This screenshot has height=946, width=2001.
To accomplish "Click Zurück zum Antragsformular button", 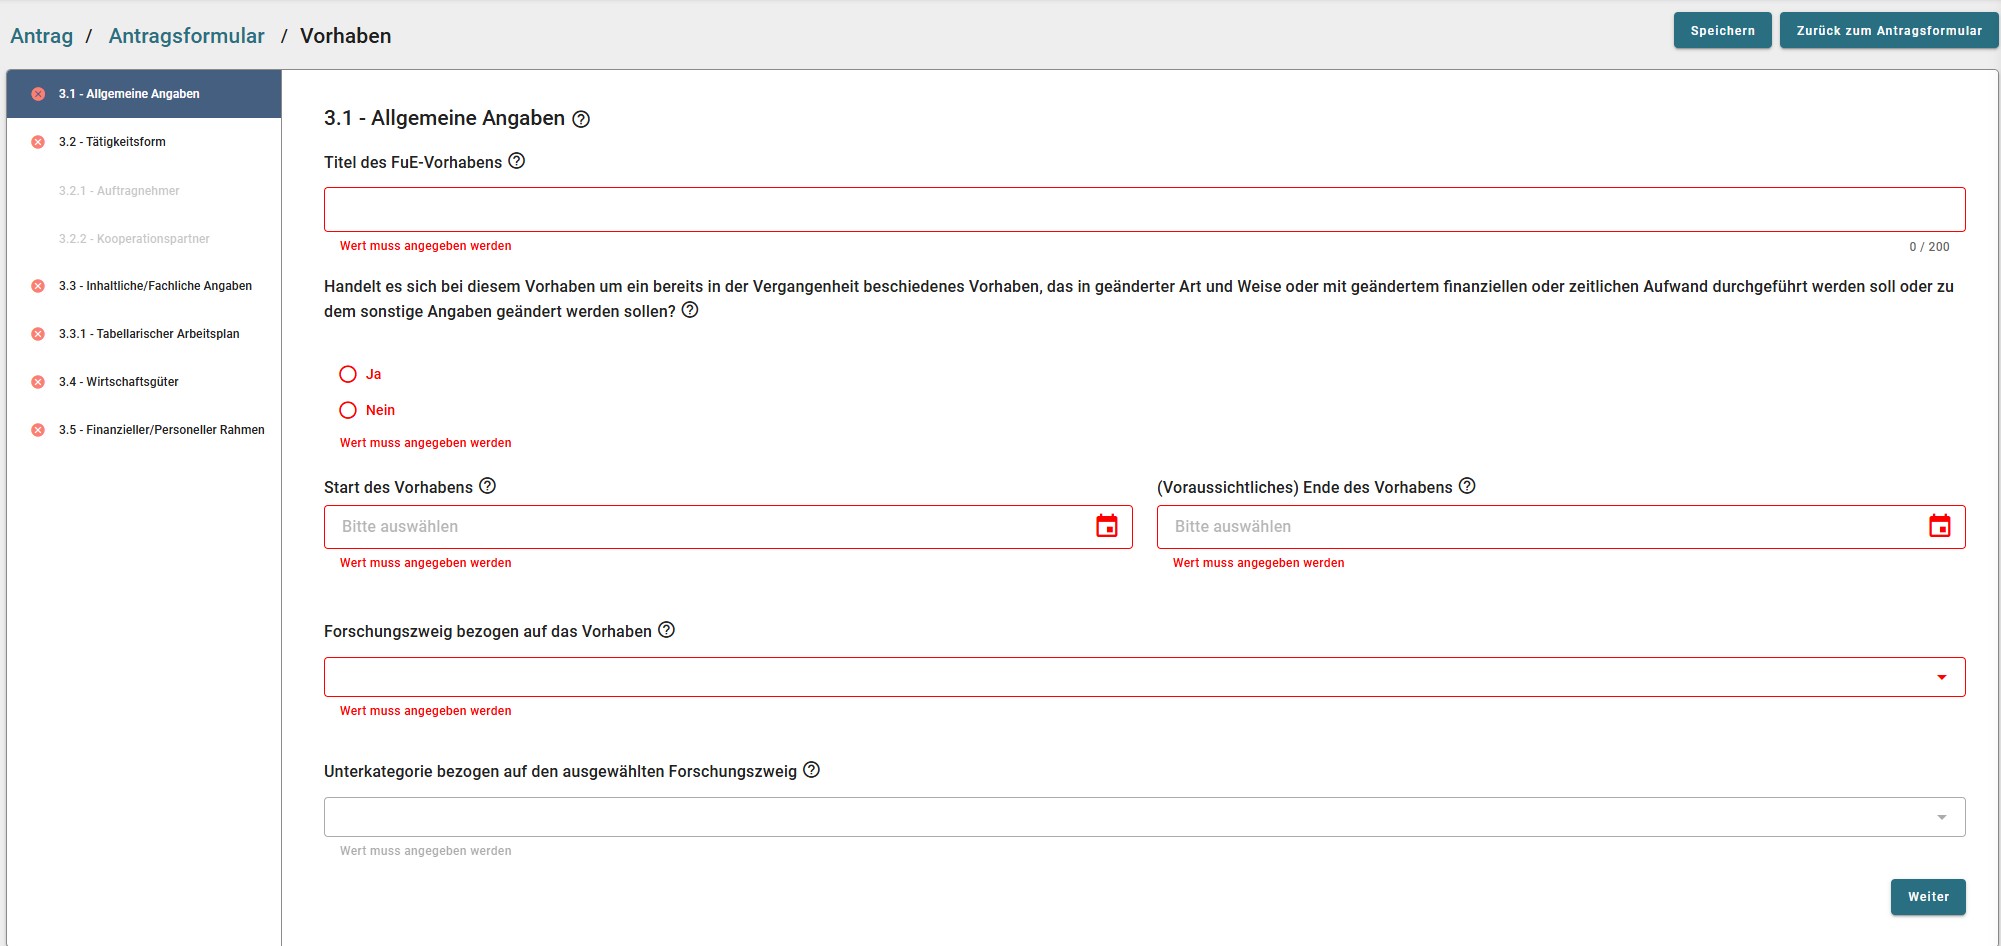I will click(x=1888, y=30).
